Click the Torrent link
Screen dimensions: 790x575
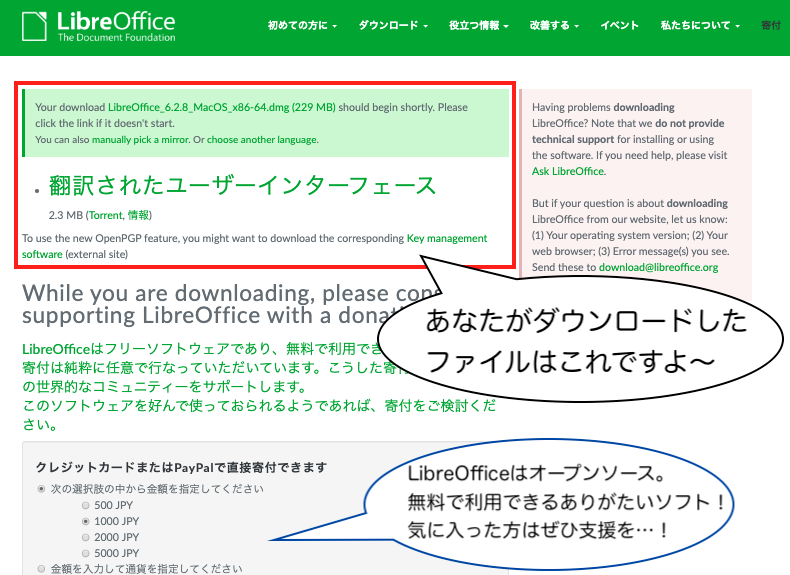[x=106, y=215]
